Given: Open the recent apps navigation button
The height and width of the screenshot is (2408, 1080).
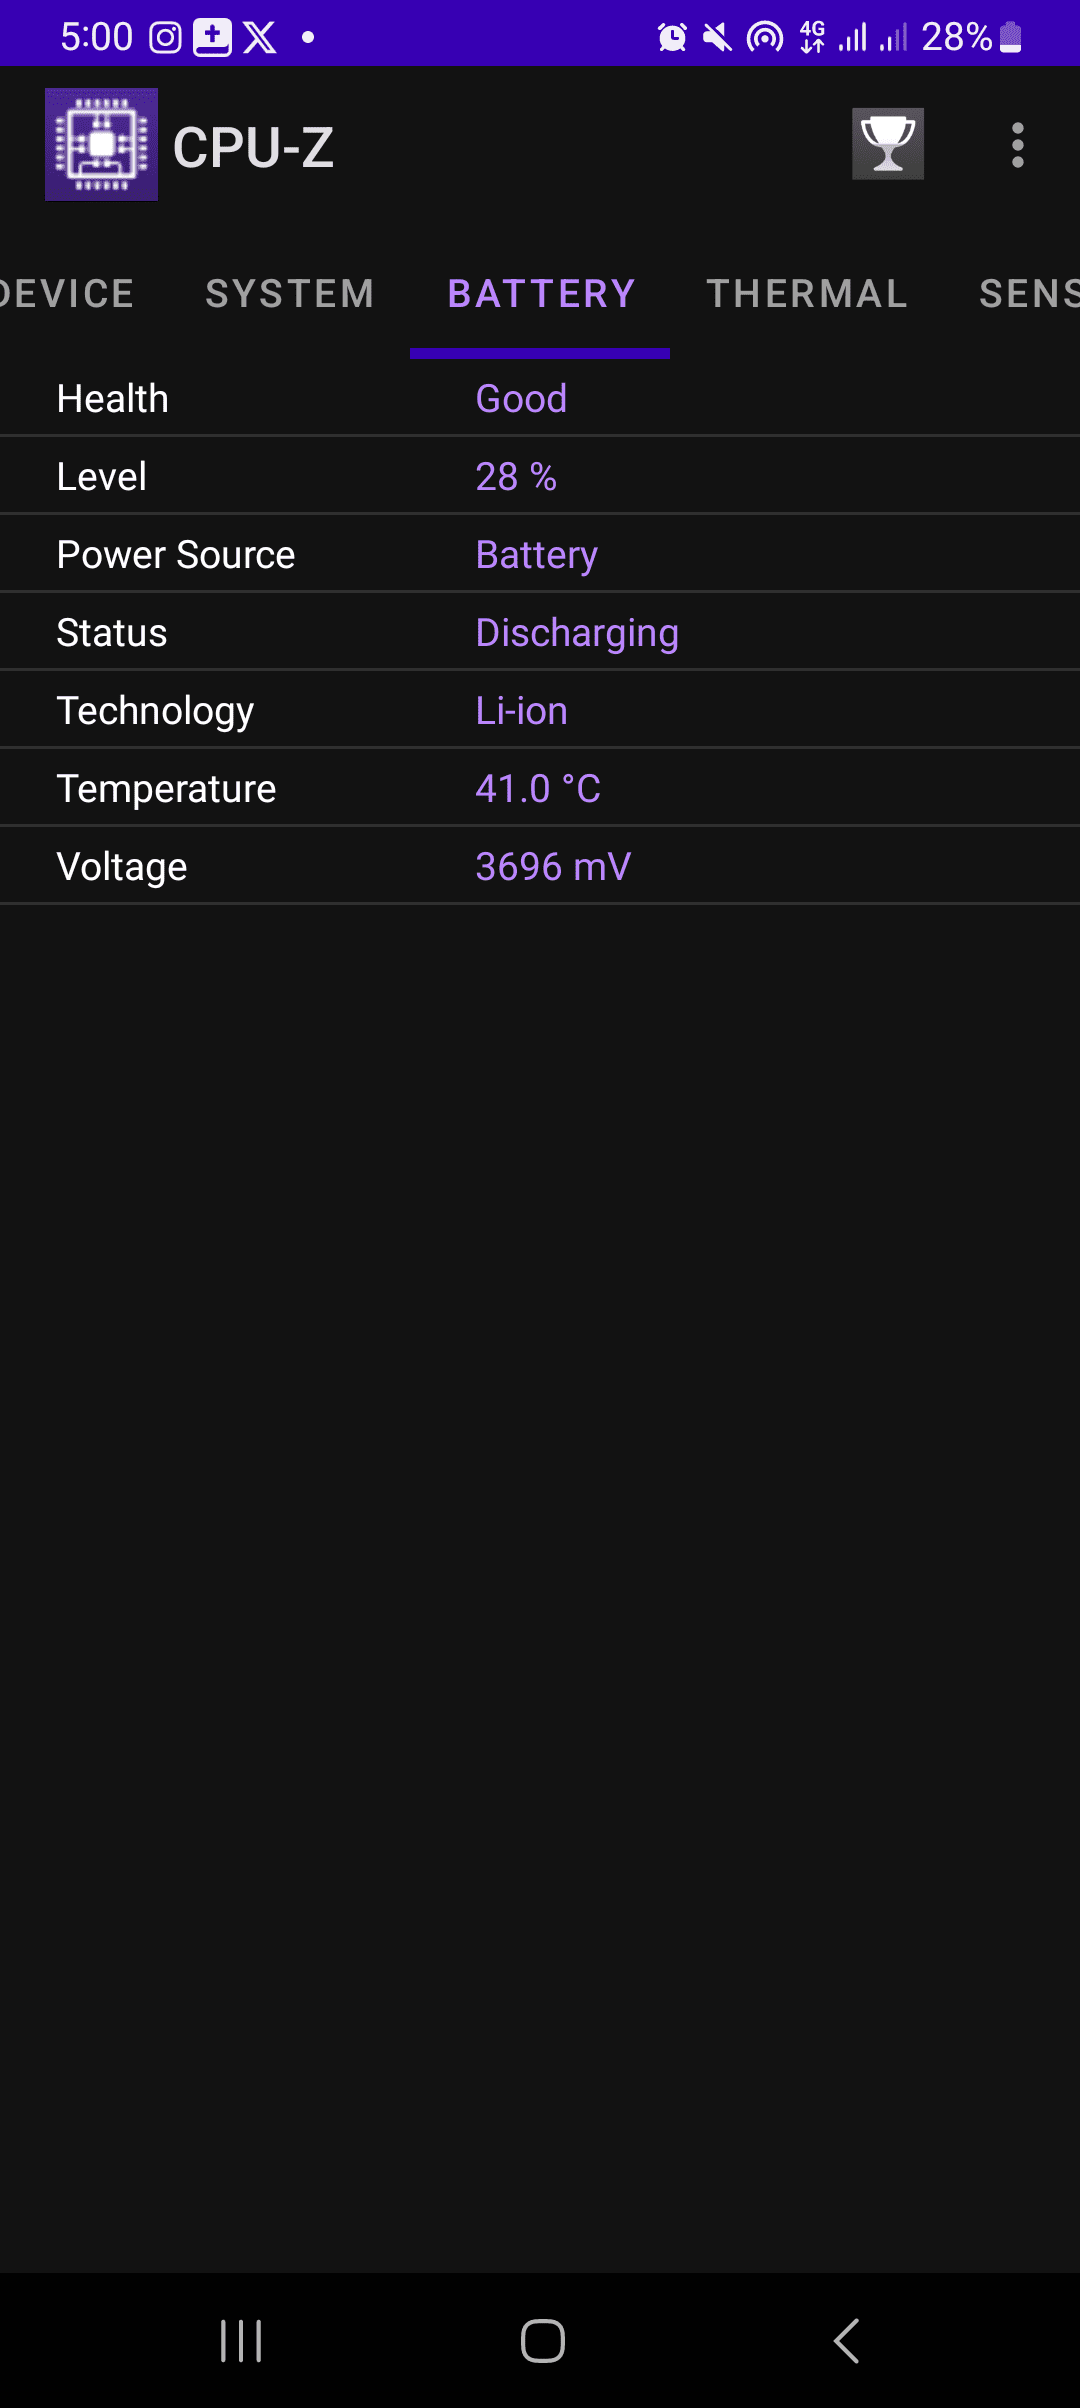Looking at the screenshot, I should click(241, 2340).
